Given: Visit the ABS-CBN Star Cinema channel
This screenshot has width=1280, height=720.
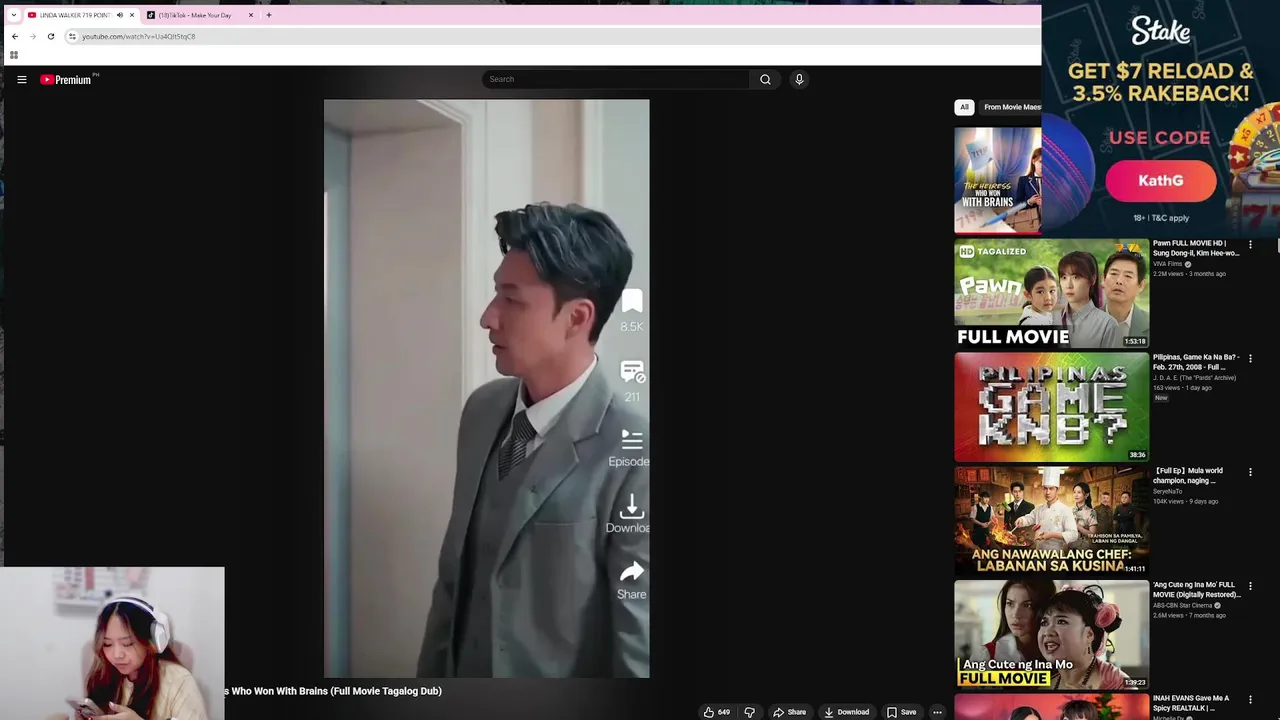Looking at the screenshot, I should point(1182,606).
